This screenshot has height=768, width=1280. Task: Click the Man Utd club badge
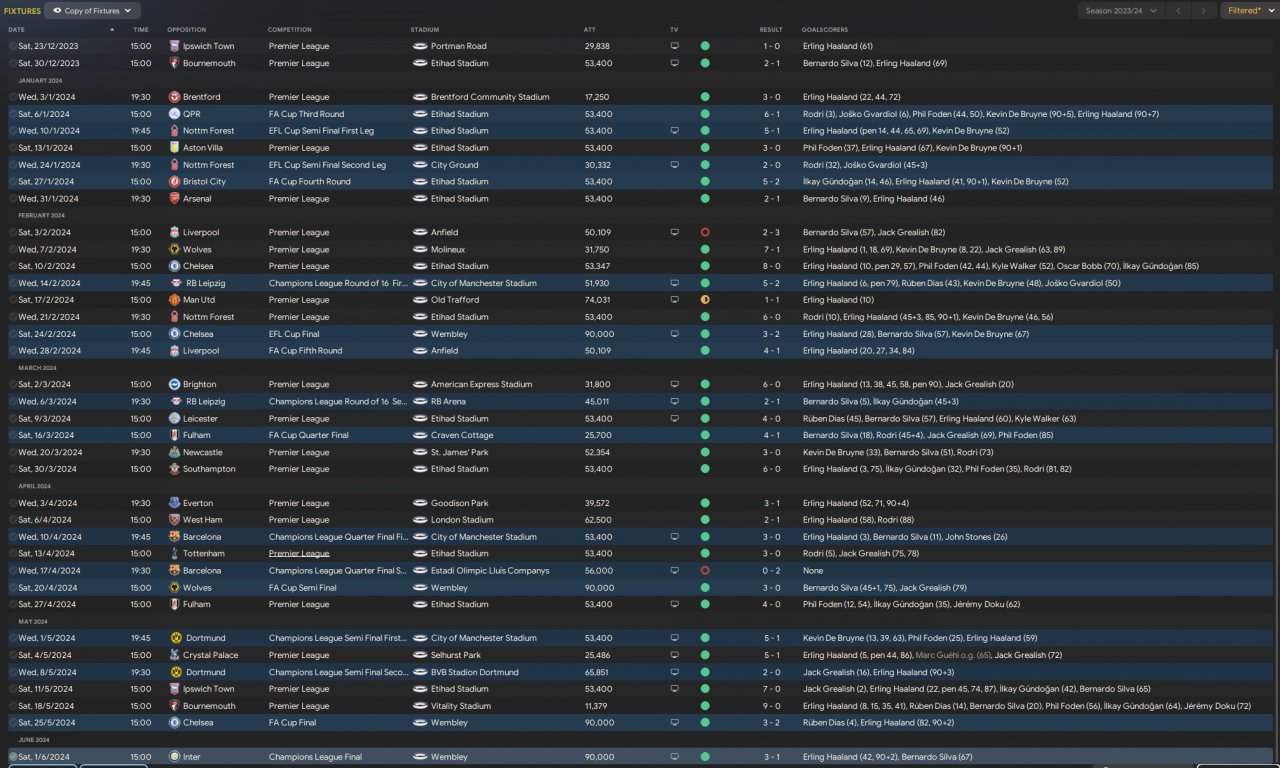pyautogui.click(x=174, y=300)
